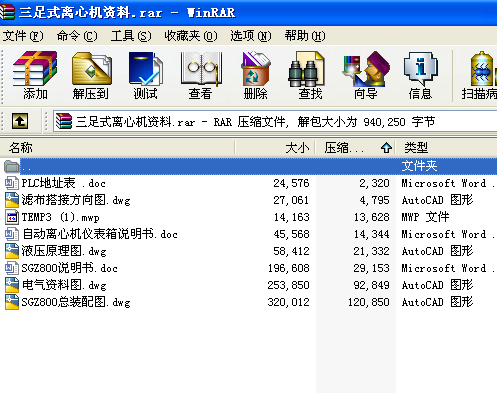Select the parent folder '..' icon

tap(11, 166)
